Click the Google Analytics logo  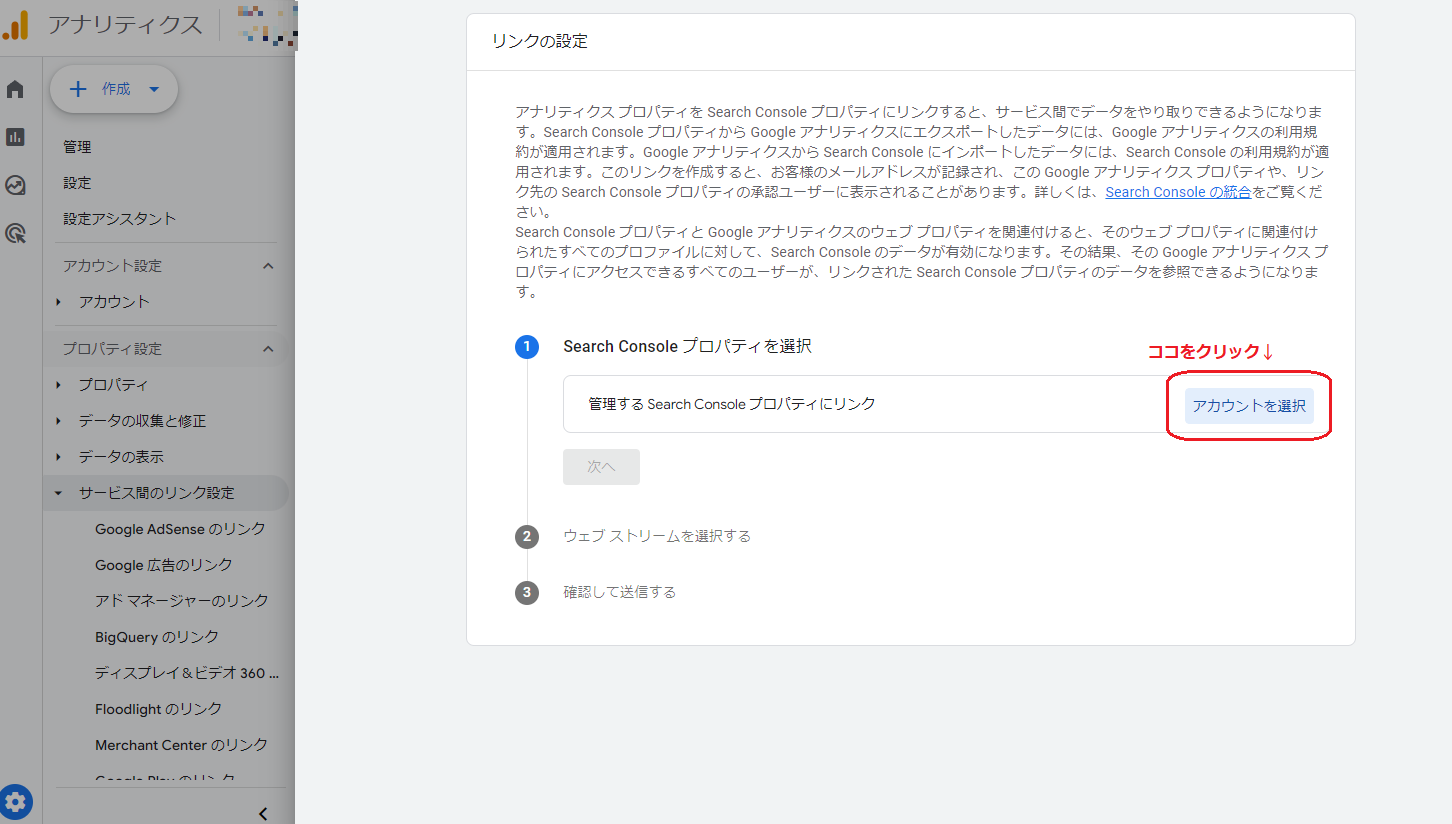point(17,26)
